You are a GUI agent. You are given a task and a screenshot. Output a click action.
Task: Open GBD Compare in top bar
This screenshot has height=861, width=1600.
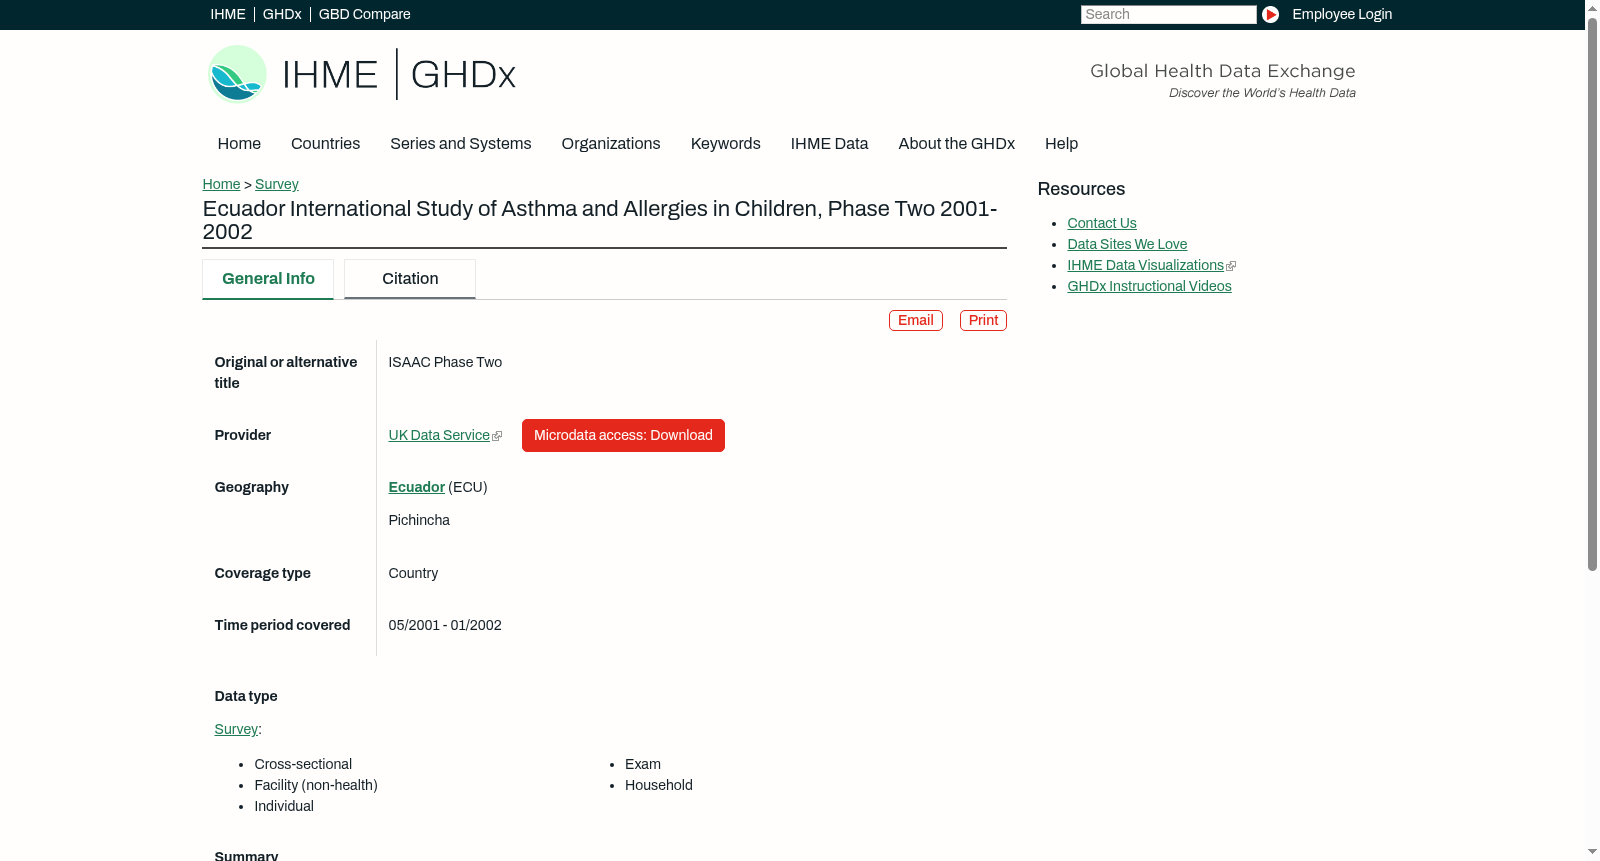(x=365, y=14)
